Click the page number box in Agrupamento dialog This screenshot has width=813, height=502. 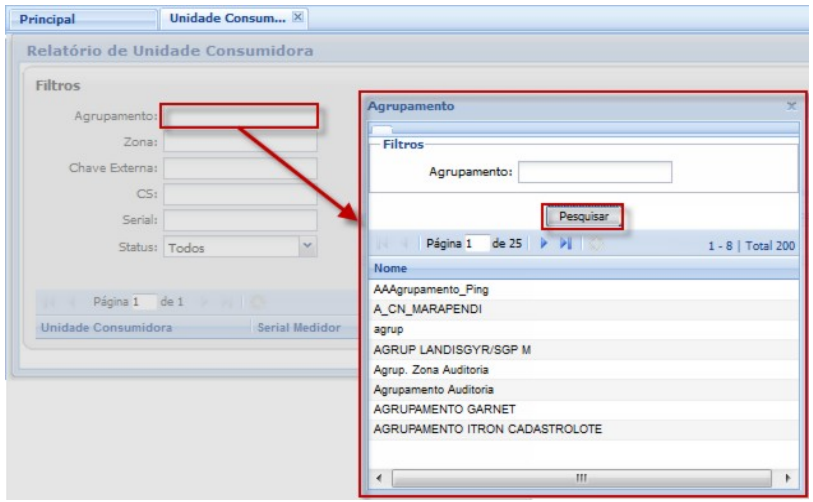point(475,244)
